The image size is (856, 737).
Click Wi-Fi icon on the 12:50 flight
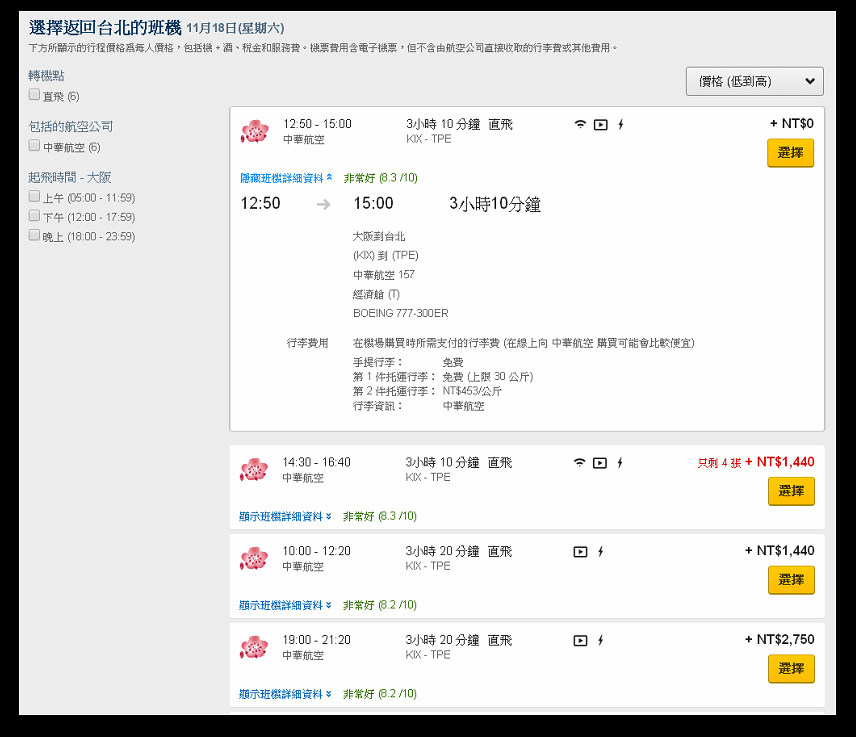pos(580,124)
